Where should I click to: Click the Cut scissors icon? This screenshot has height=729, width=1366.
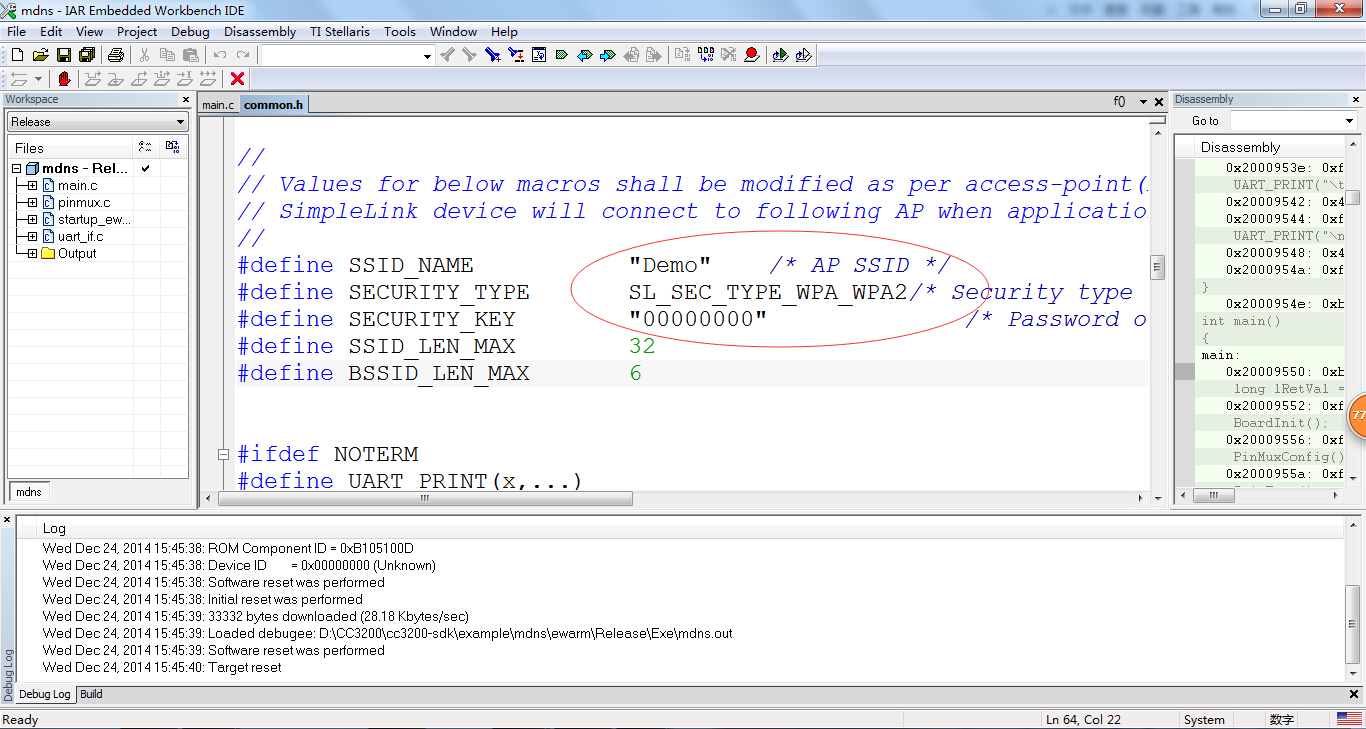pyautogui.click(x=145, y=55)
